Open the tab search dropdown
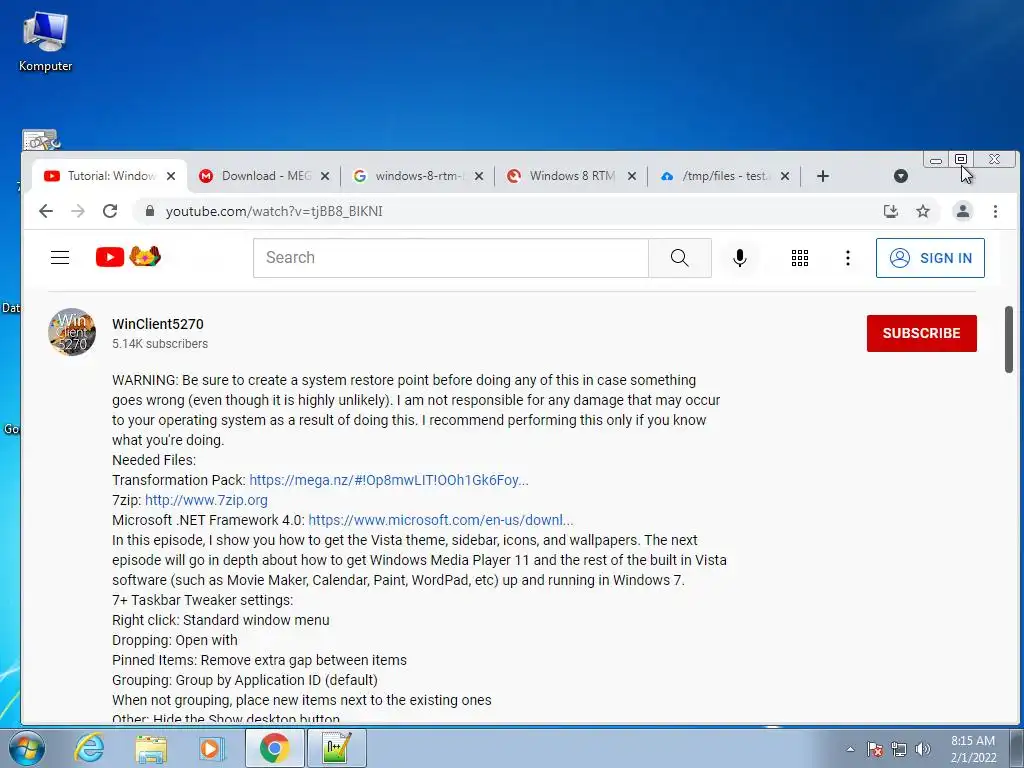 click(x=901, y=176)
